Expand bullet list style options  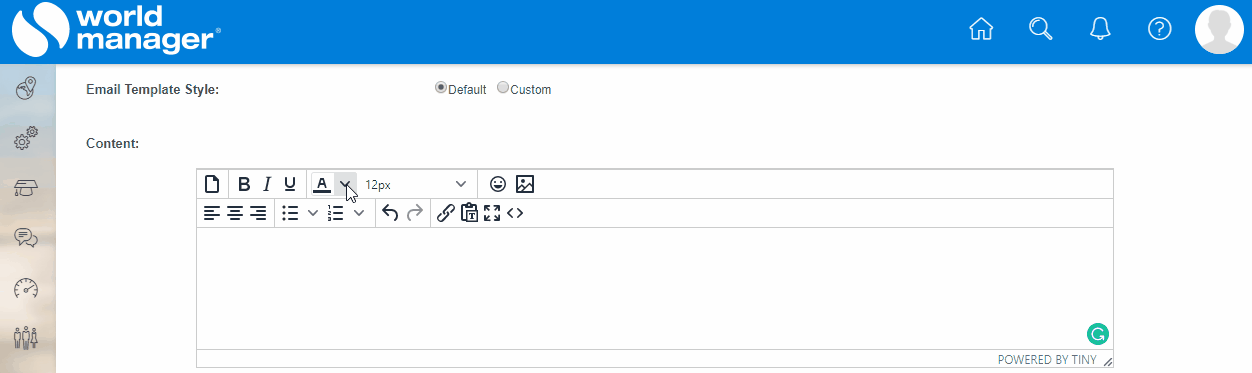312,213
